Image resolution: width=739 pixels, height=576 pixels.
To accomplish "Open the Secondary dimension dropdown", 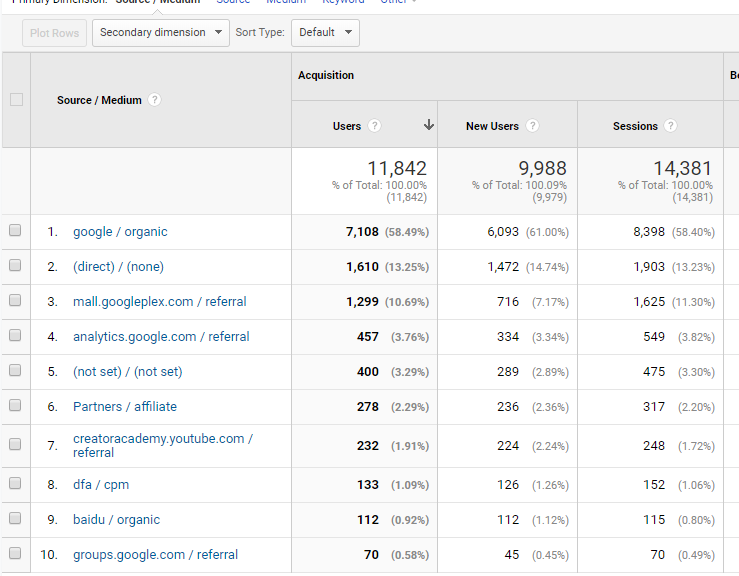I will 161,33.
